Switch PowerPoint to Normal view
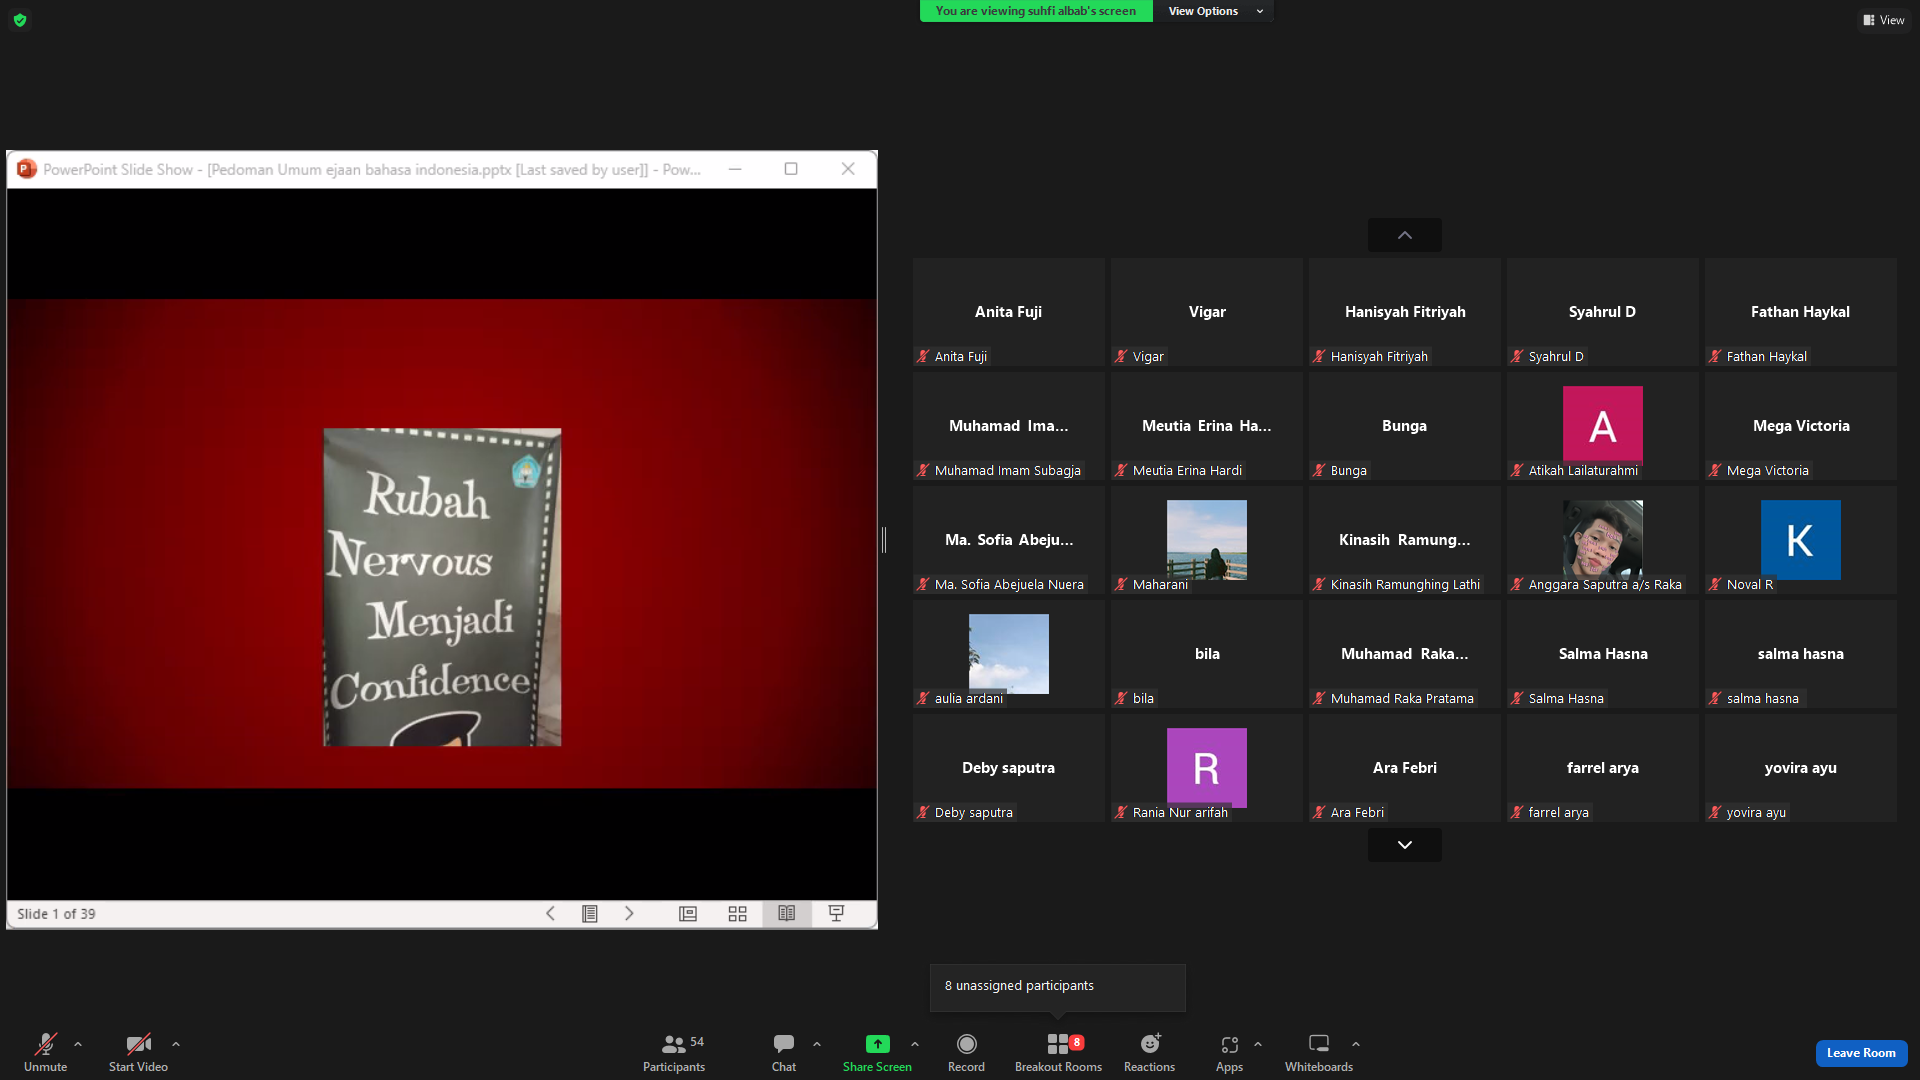This screenshot has width=1920, height=1080. coord(688,913)
